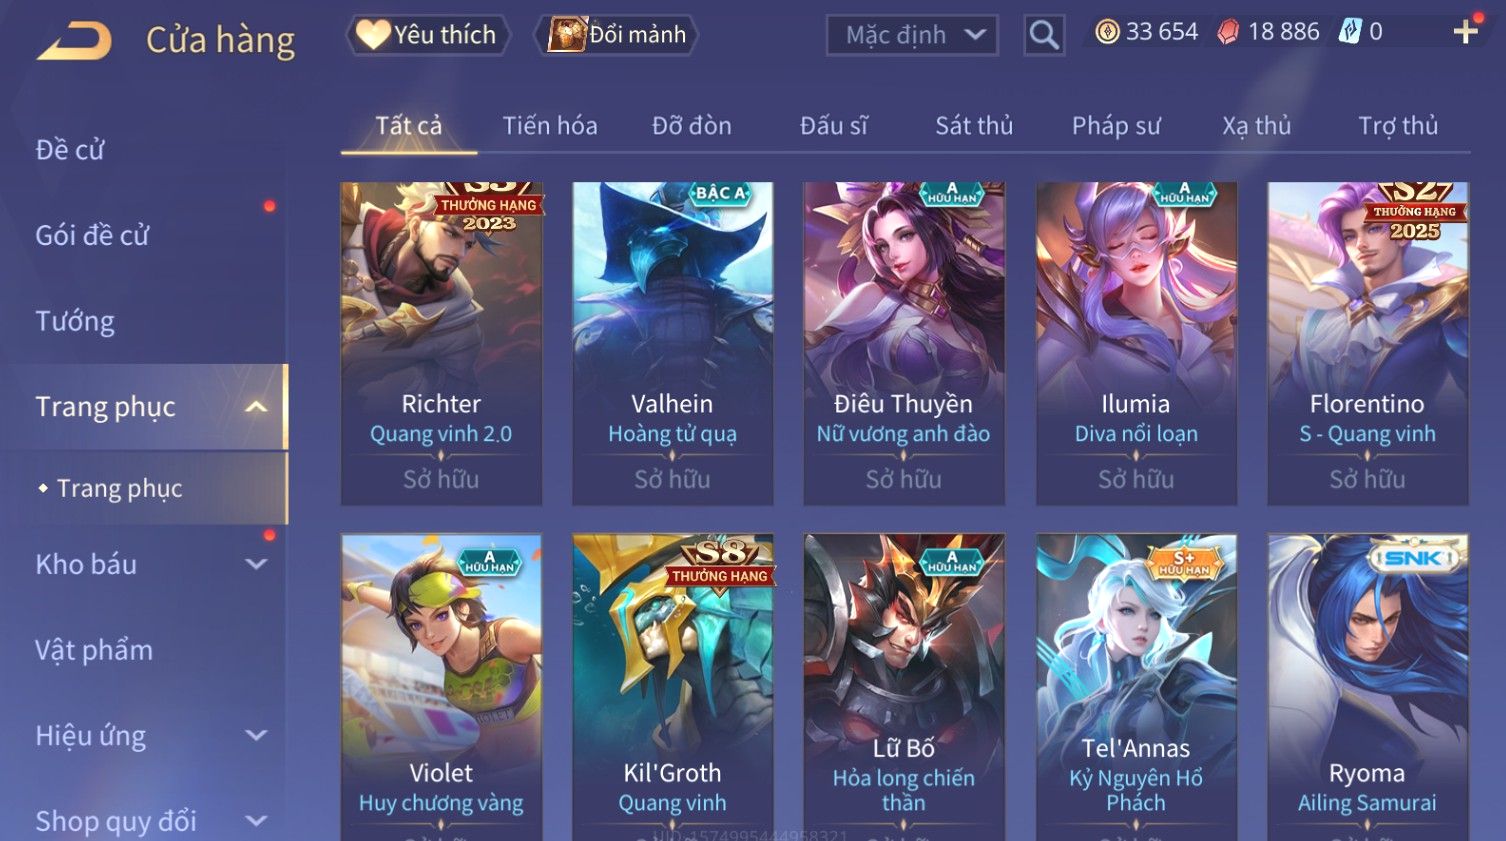
Task: Select the Valhein Hoàng tử quạ skin
Action: [672, 343]
